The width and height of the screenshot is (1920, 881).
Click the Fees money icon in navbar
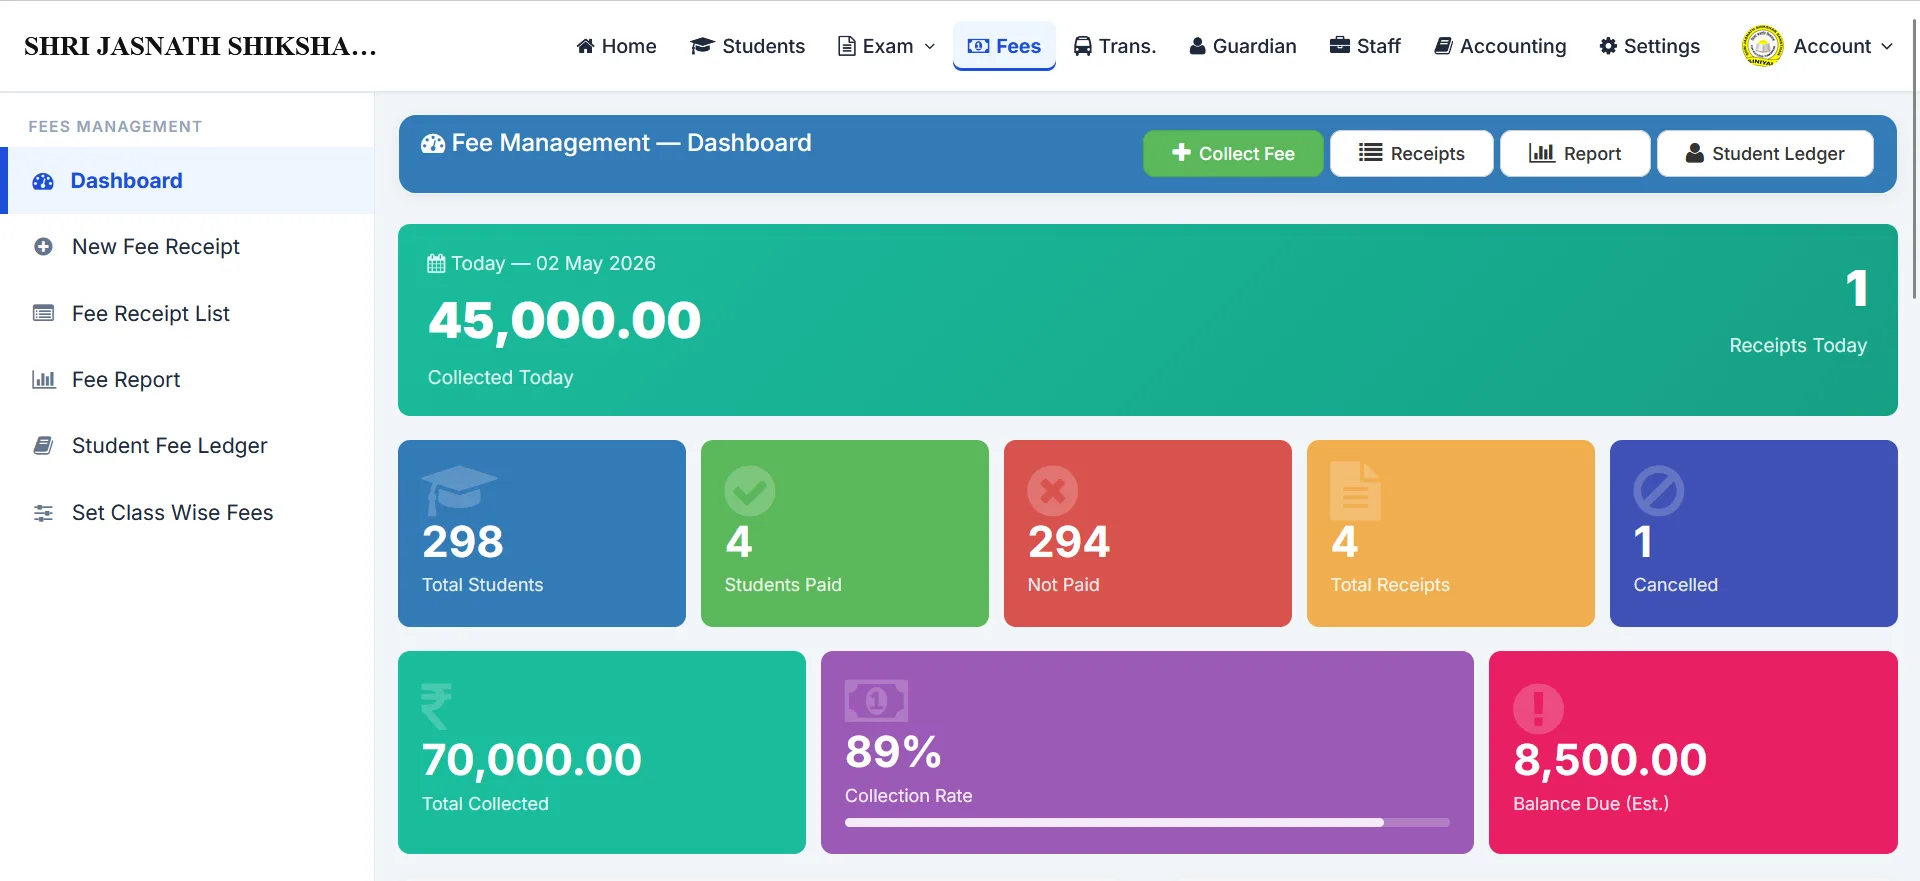coord(978,46)
